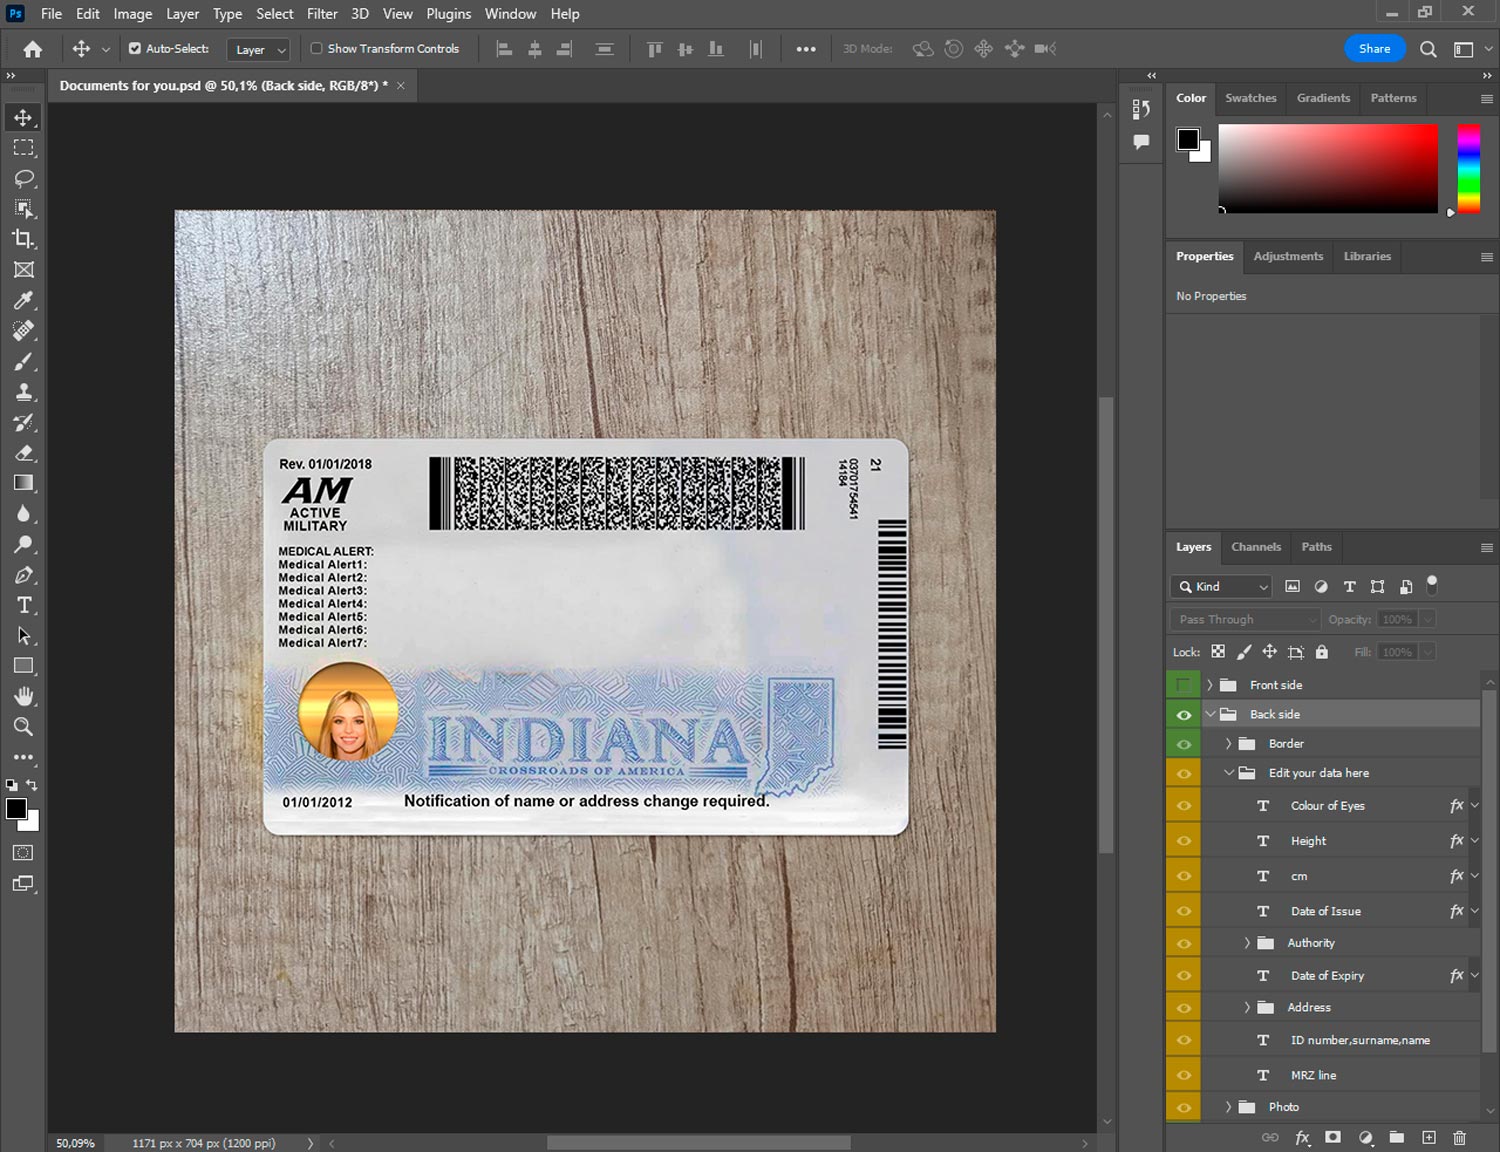This screenshot has height=1152, width=1500.
Task: Click the Delete layer trash icon
Action: (1459, 1137)
